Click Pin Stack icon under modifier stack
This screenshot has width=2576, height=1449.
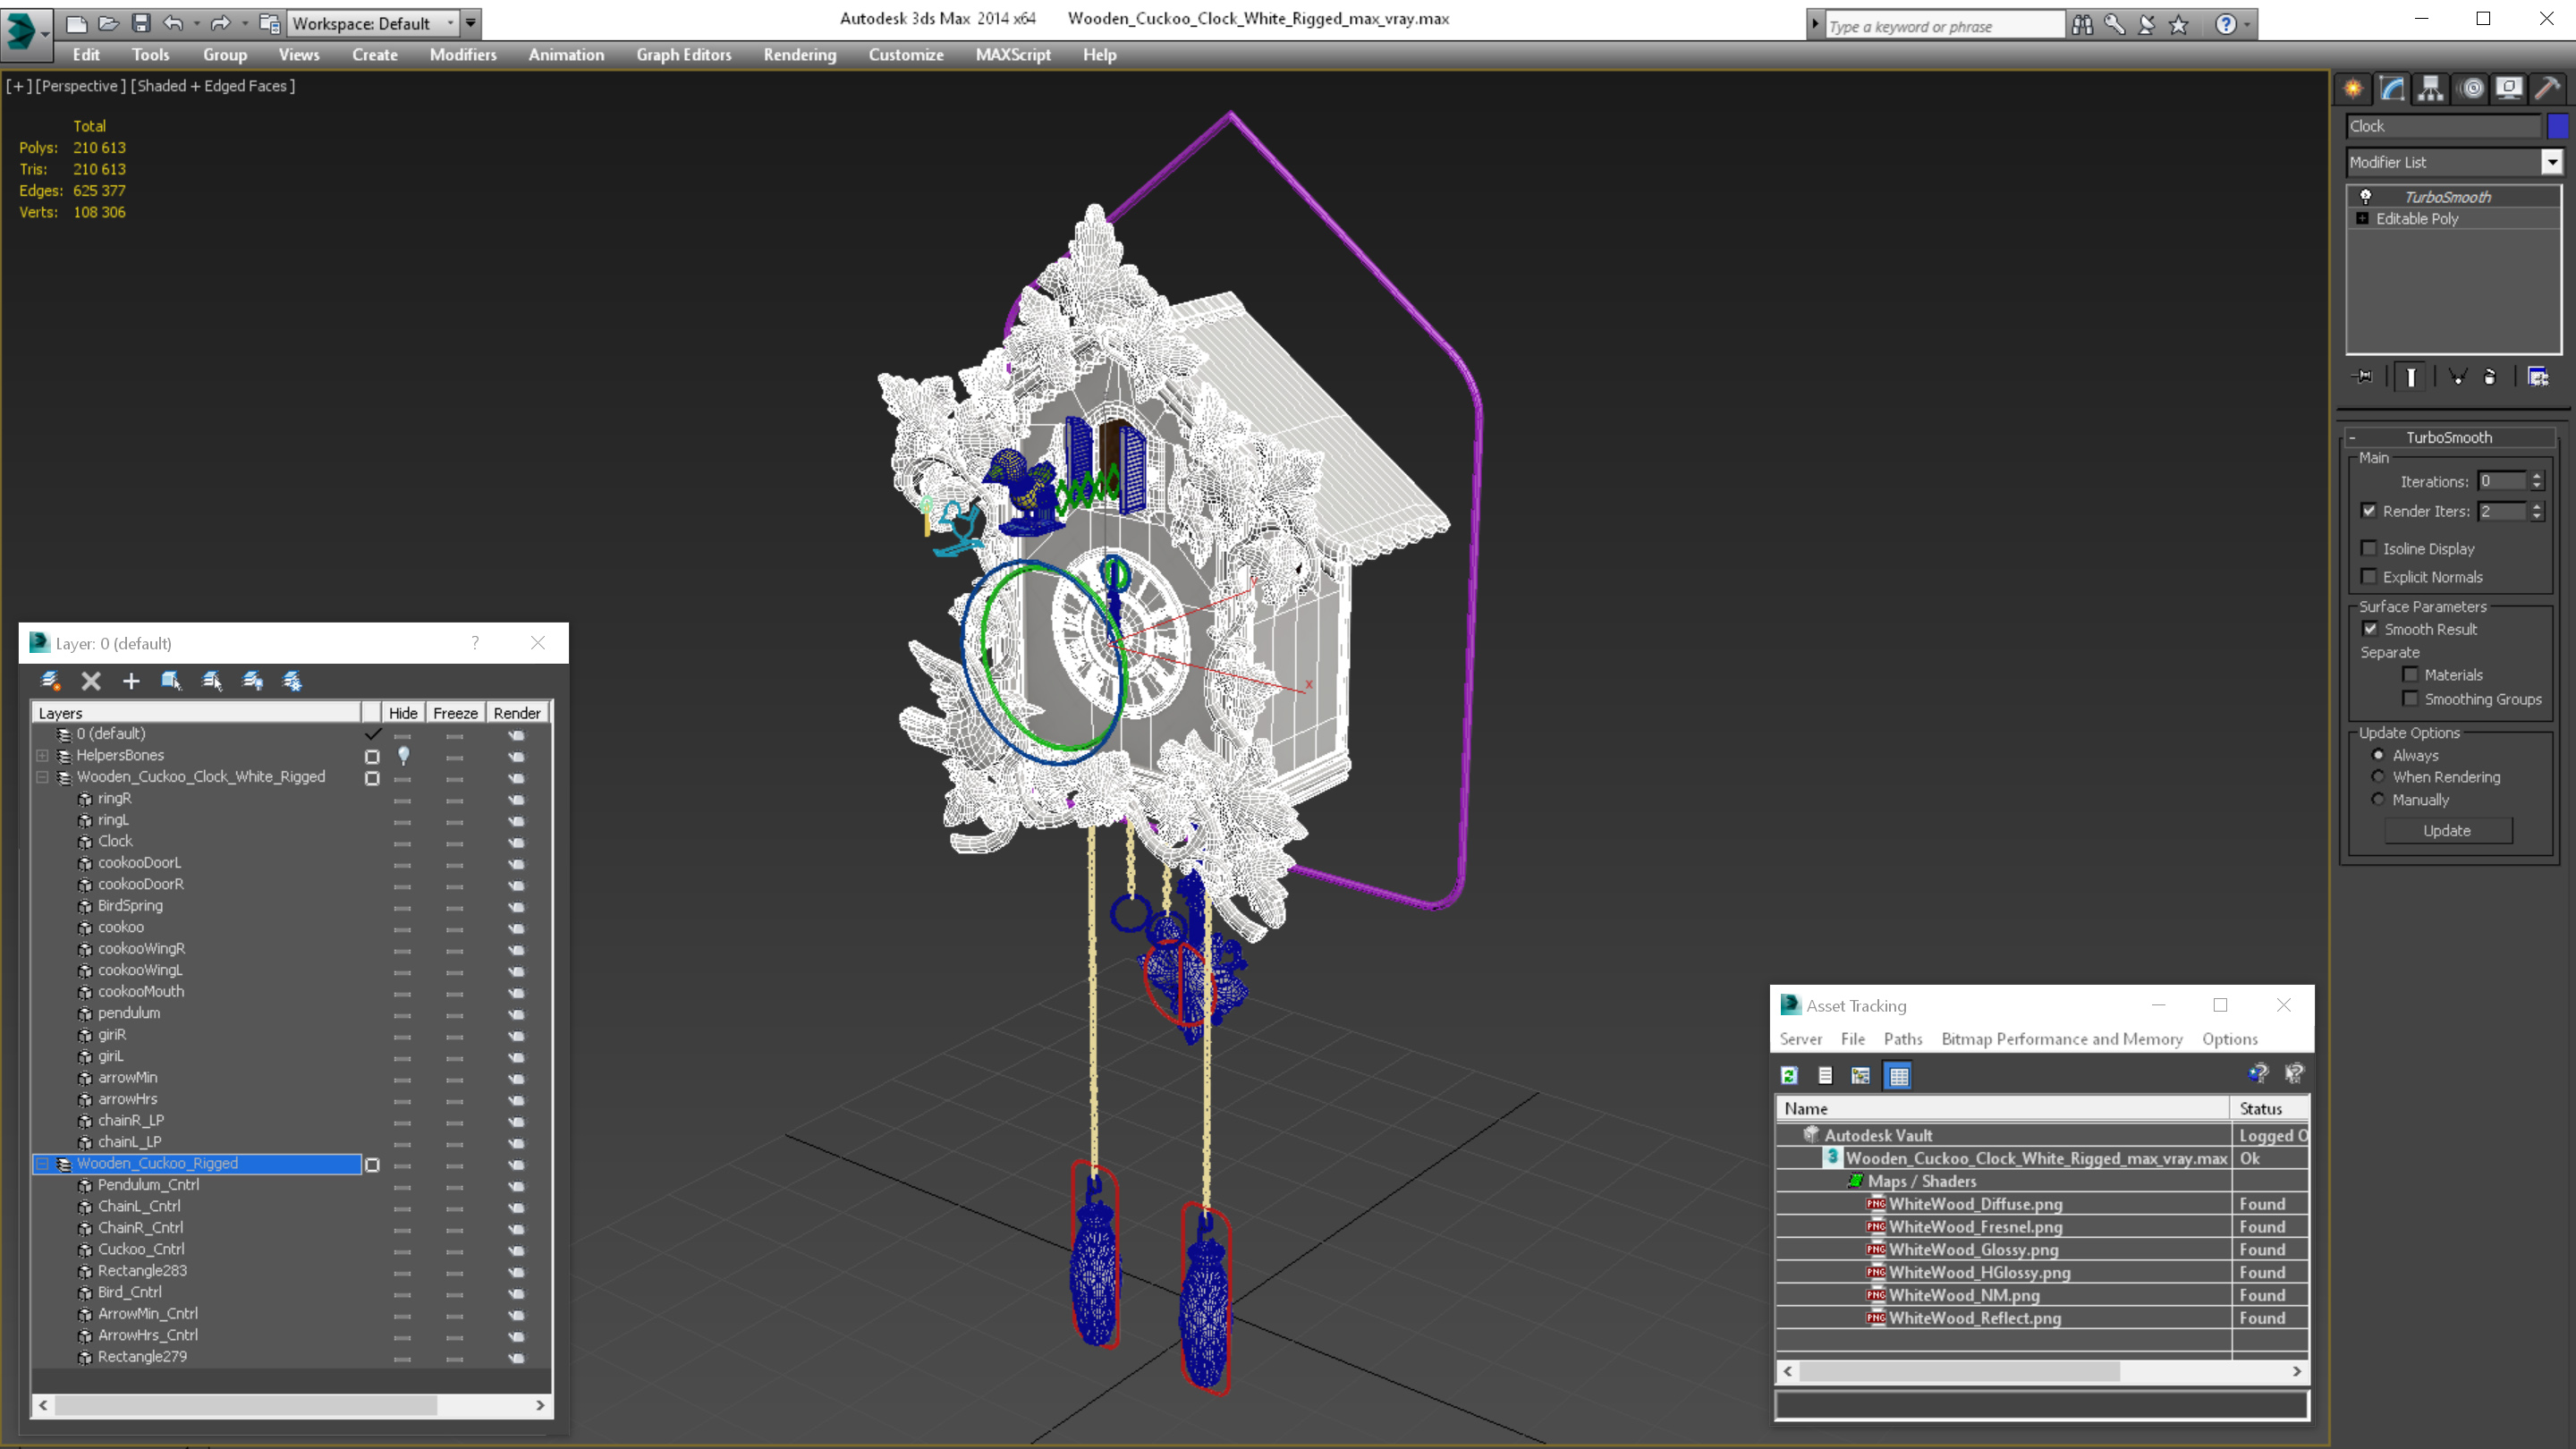[2364, 377]
